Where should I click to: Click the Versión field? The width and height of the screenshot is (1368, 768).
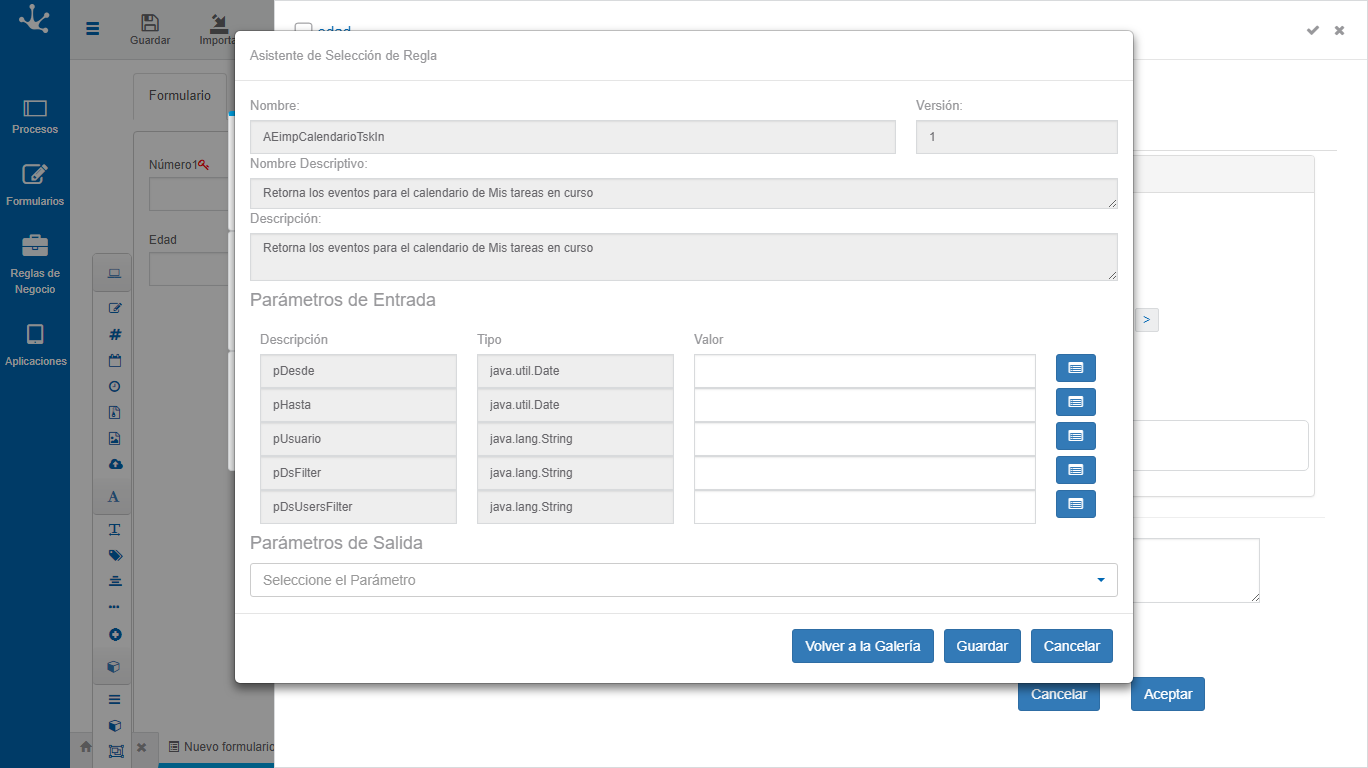tap(1017, 137)
